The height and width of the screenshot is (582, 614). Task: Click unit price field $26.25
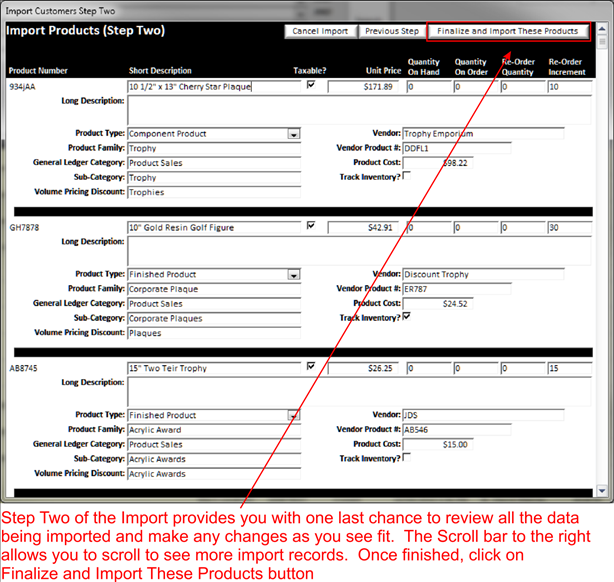363,368
